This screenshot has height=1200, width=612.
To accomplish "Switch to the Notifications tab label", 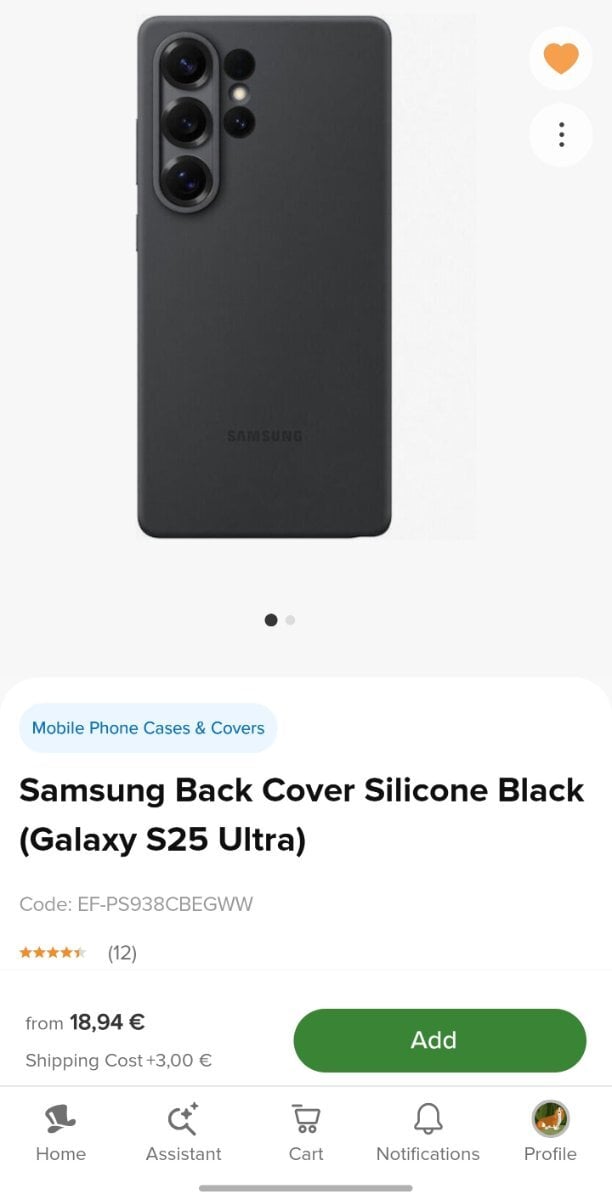I will click(x=428, y=1154).
